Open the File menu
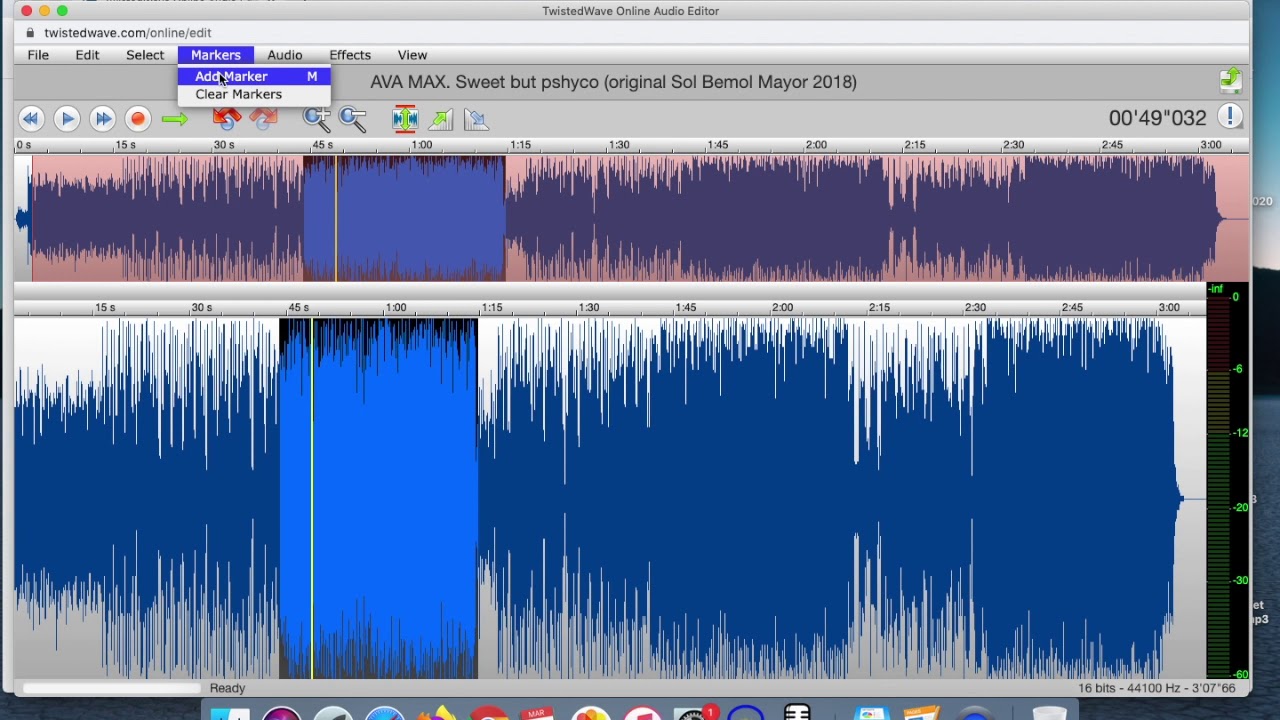 point(38,55)
